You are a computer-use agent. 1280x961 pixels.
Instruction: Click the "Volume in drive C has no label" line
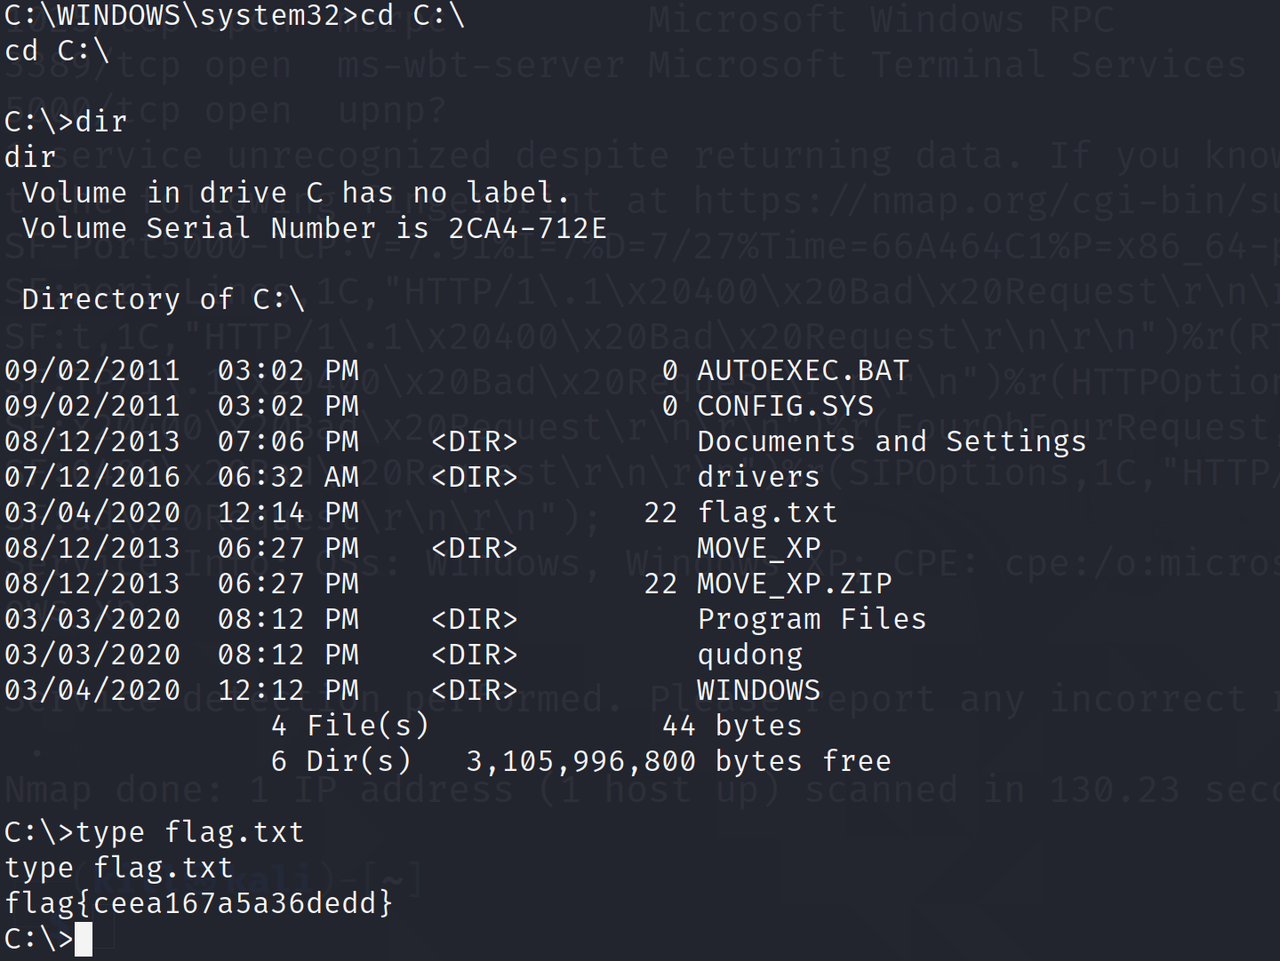pos(296,193)
